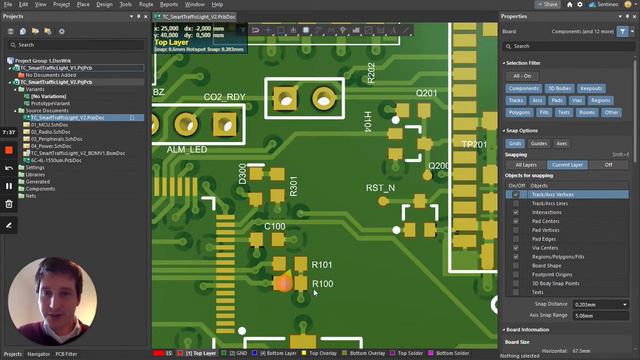Toggle the Pad Edges snapping checkbox
Image resolution: width=640 pixels, height=360 pixels.
coord(516,239)
